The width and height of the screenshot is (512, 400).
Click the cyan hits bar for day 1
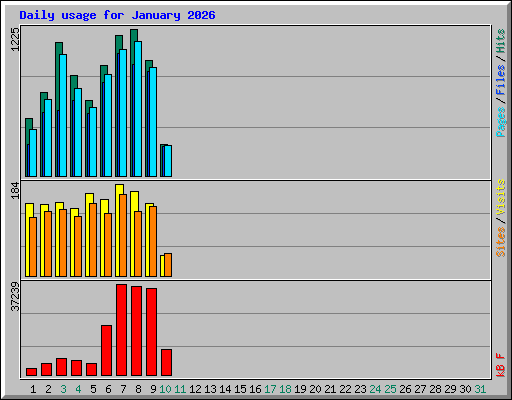33,153
